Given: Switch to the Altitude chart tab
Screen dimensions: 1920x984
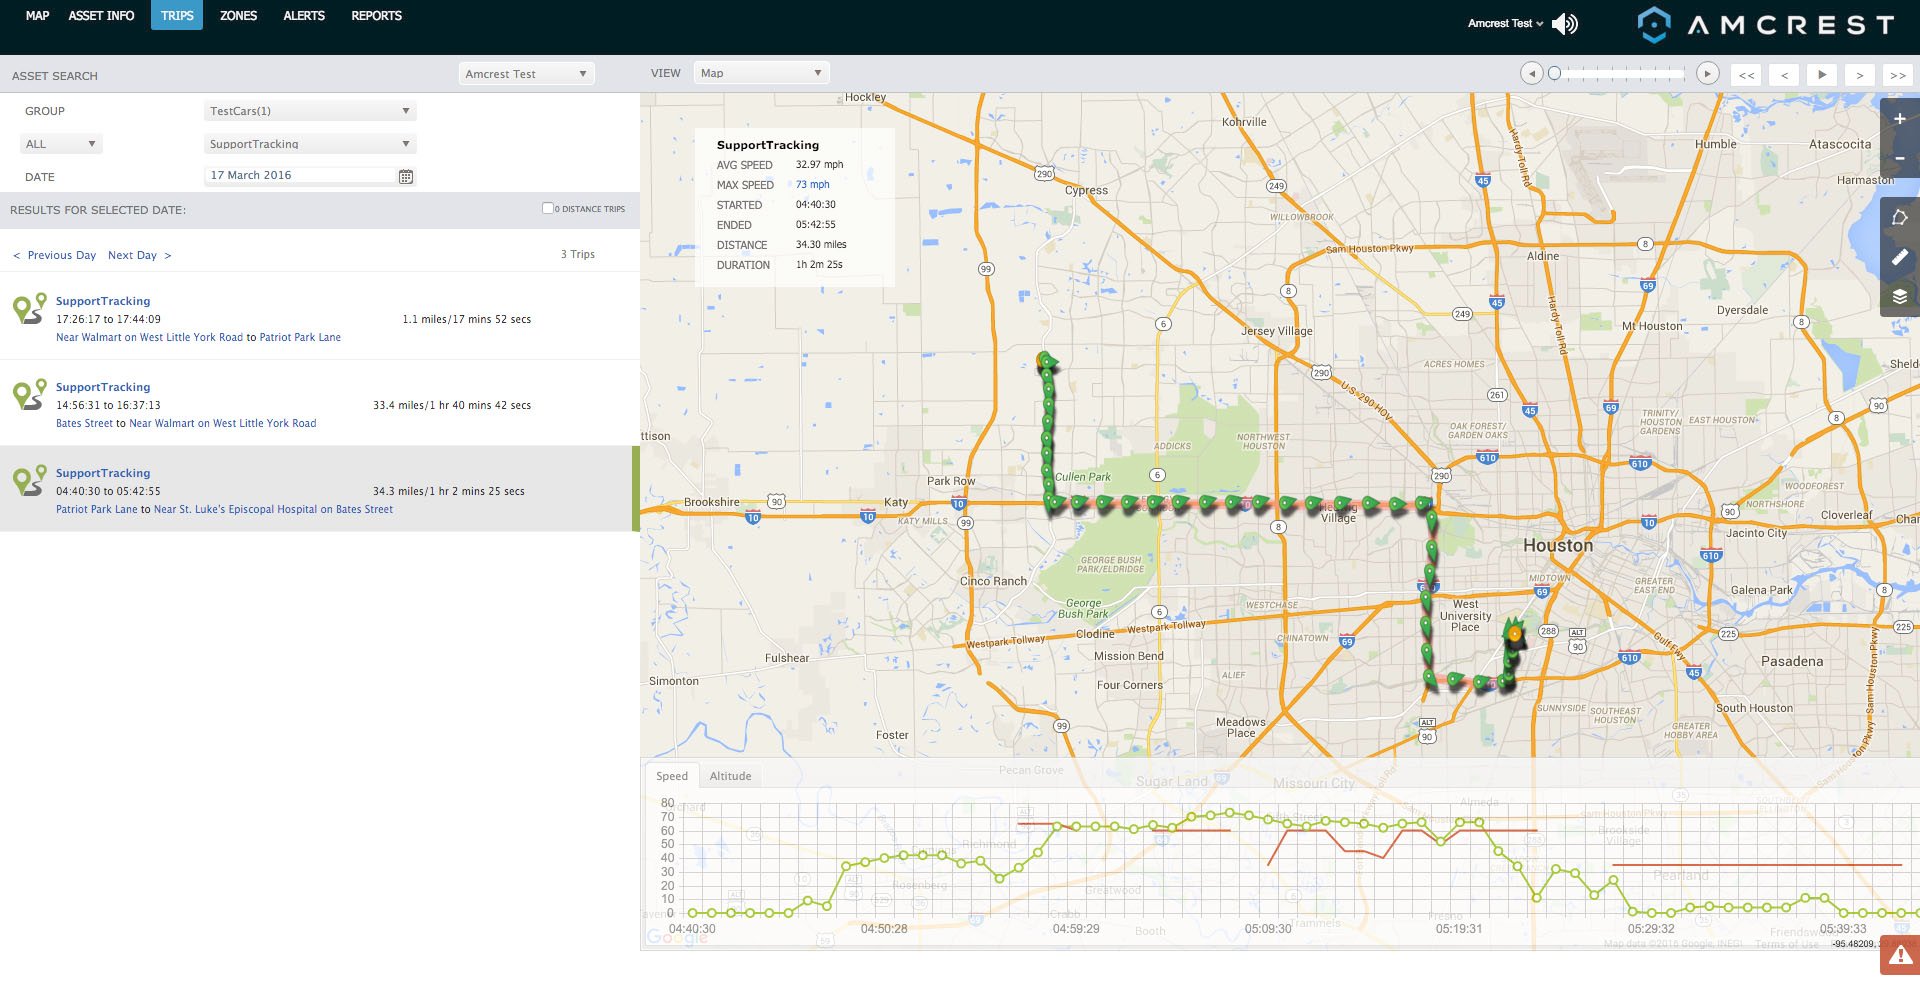Looking at the screenshot, I should tap(730, 776).
